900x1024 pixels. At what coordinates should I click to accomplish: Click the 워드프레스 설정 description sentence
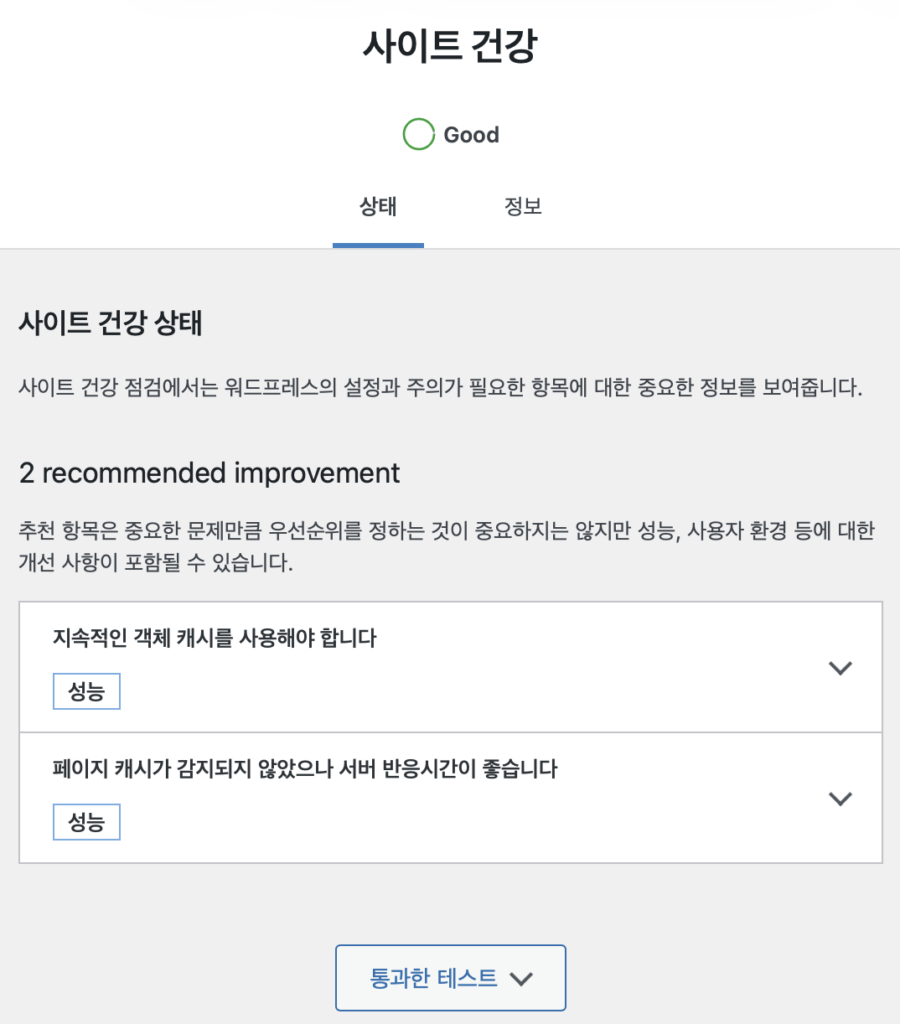(440, 388)
